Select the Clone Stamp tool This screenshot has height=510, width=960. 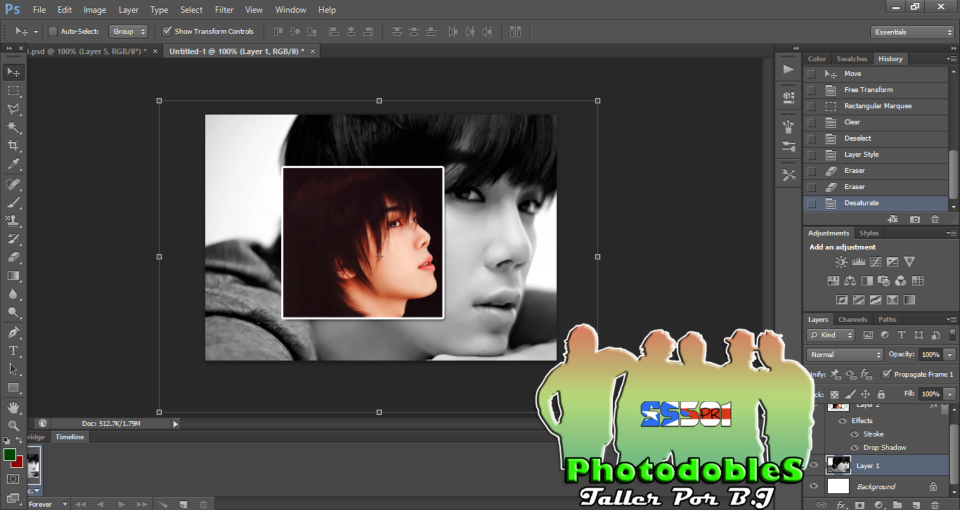click(x=13, y=220)
